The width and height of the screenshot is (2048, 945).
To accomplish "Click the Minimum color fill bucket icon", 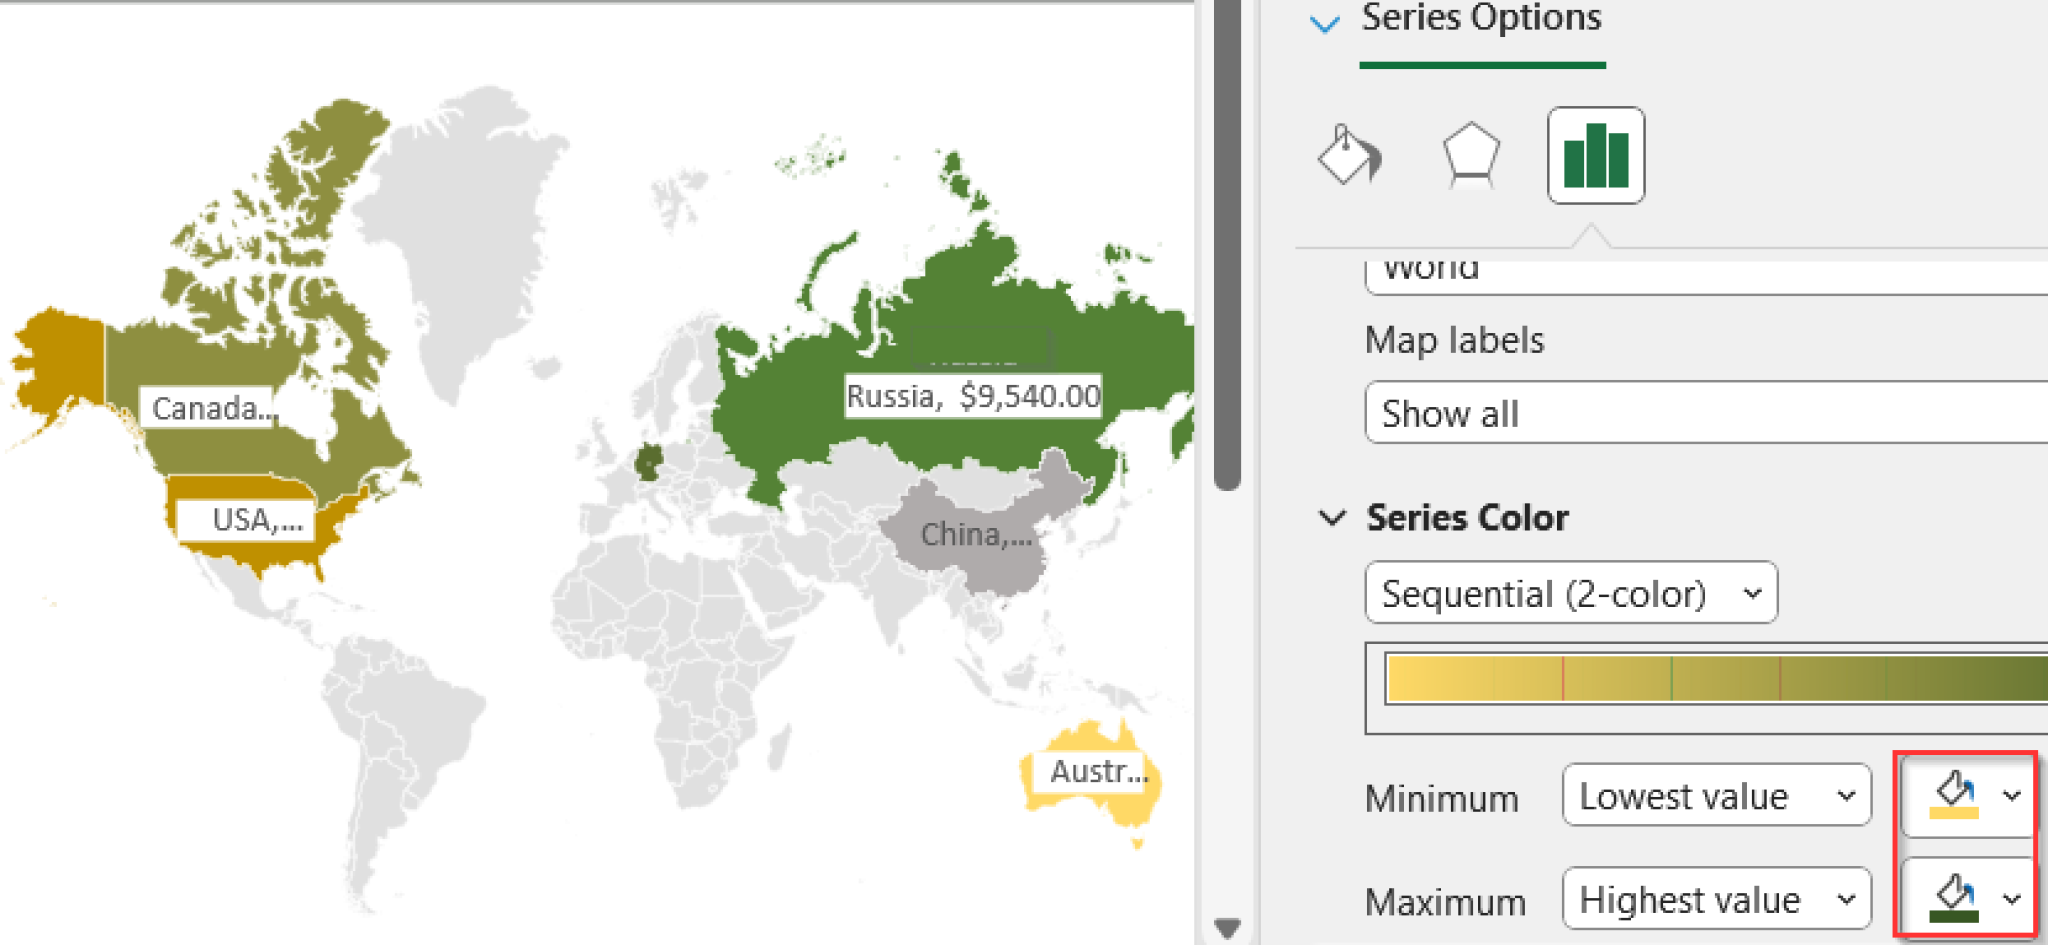I will click(x=1952, y=795).
